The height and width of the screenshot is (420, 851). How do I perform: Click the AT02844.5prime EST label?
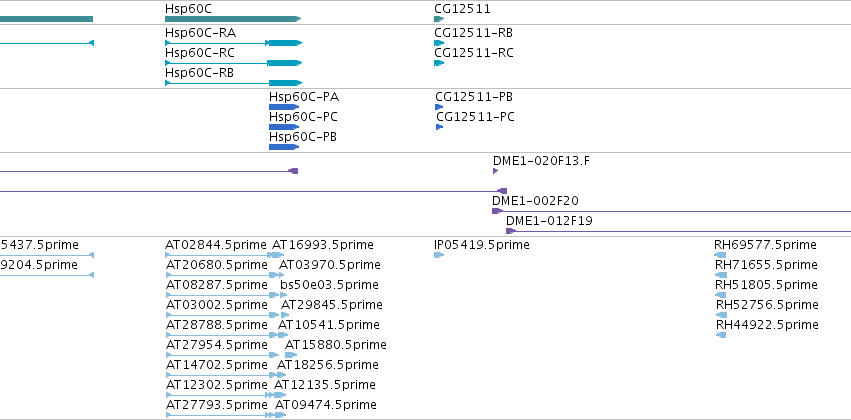[216, 245]
